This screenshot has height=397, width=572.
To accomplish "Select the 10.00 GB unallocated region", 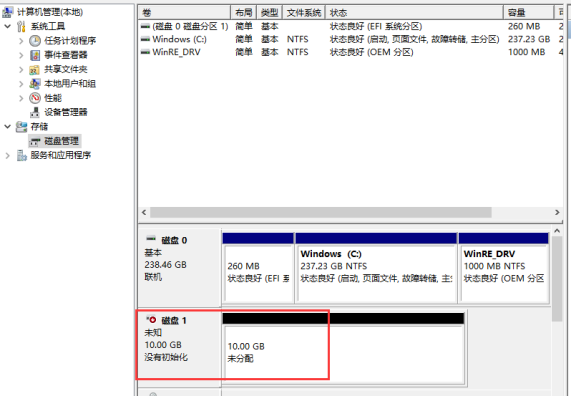I will pos(343,348).
